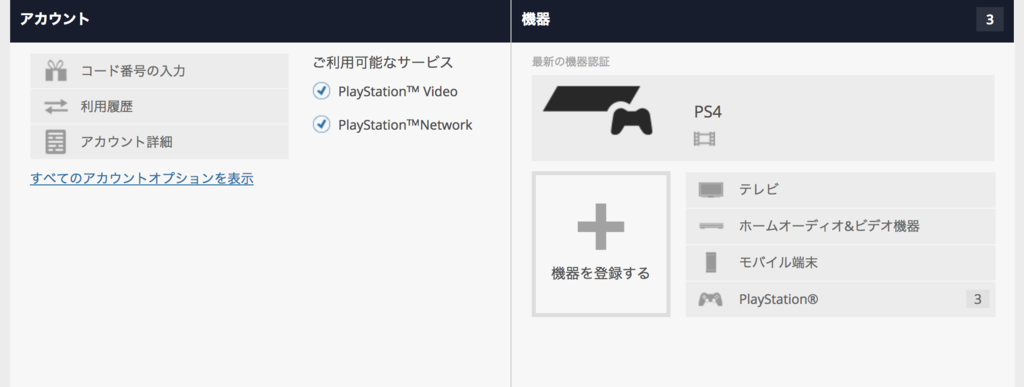This screenshot has height=387, width=1024.
Task: Open コード番号の入力
Action: [159, 70]
